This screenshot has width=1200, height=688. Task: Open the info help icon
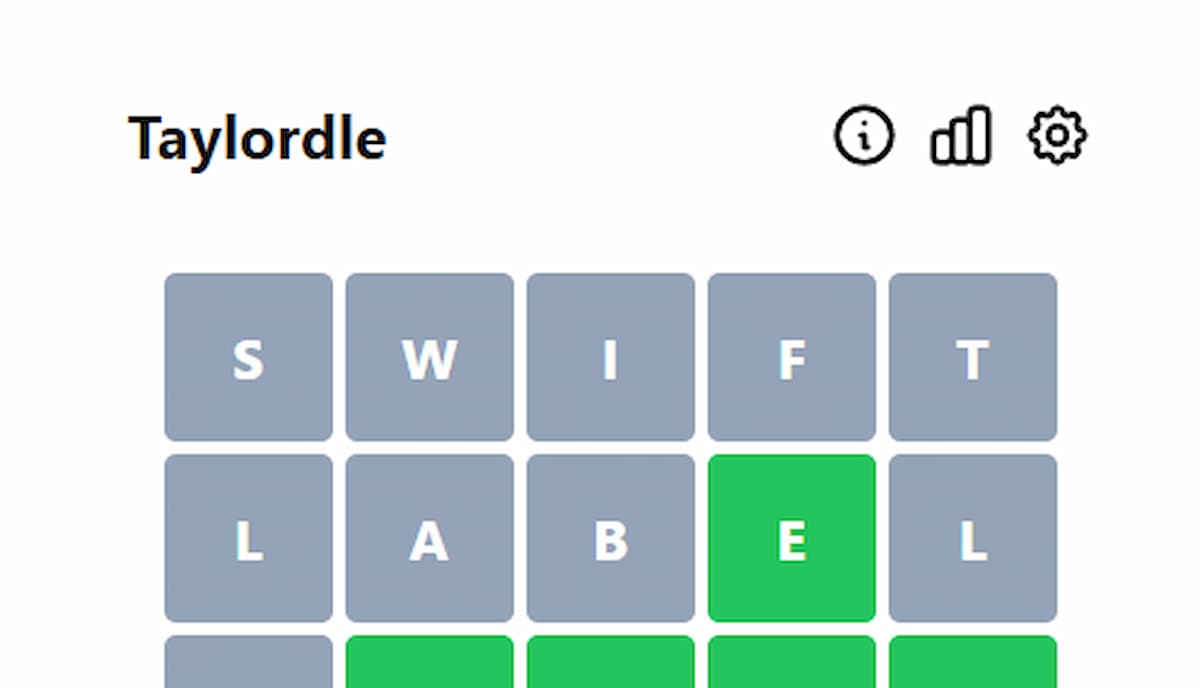coord(864,136)
